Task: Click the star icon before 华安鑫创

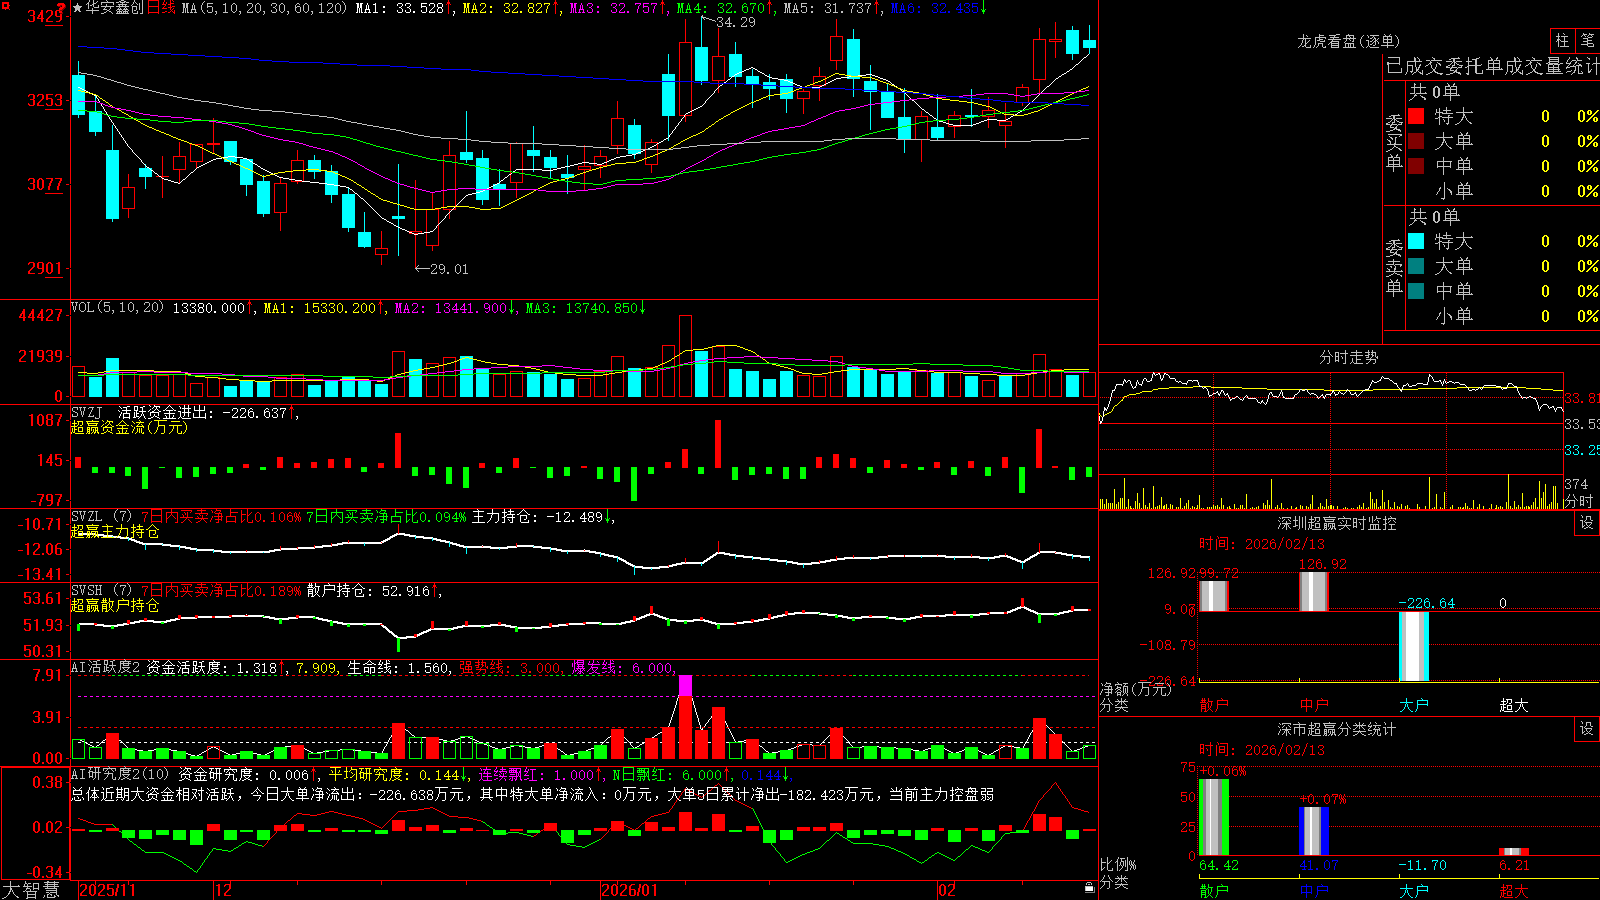Action: (78, 8)
